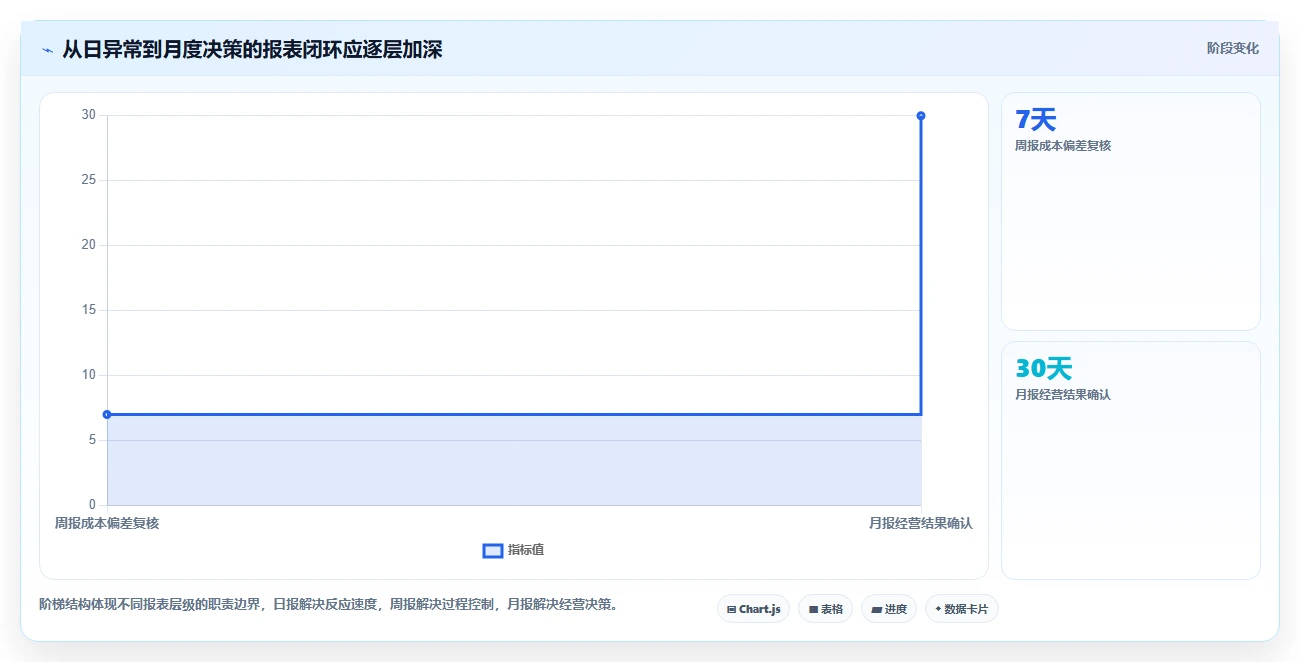Click the 阶段变化 label in the header
The image size is (1300, 662).
point(1232,48)
